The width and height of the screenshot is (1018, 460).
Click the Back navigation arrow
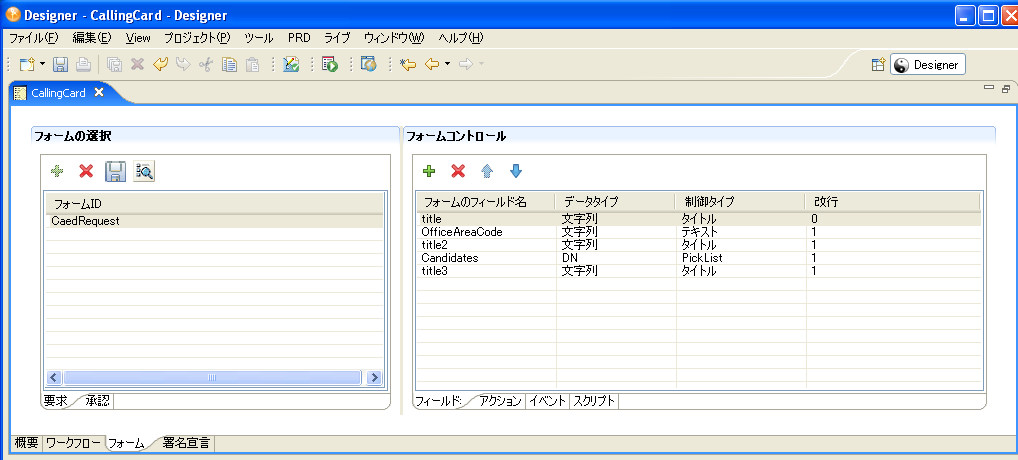coord(432,64)
